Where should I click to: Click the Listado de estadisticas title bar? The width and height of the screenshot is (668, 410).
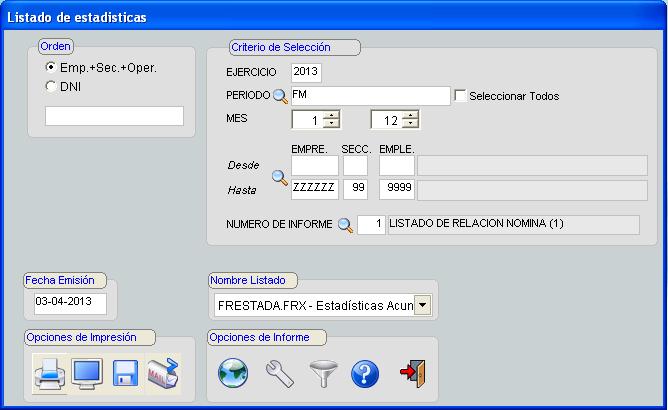tap(334, 17)
